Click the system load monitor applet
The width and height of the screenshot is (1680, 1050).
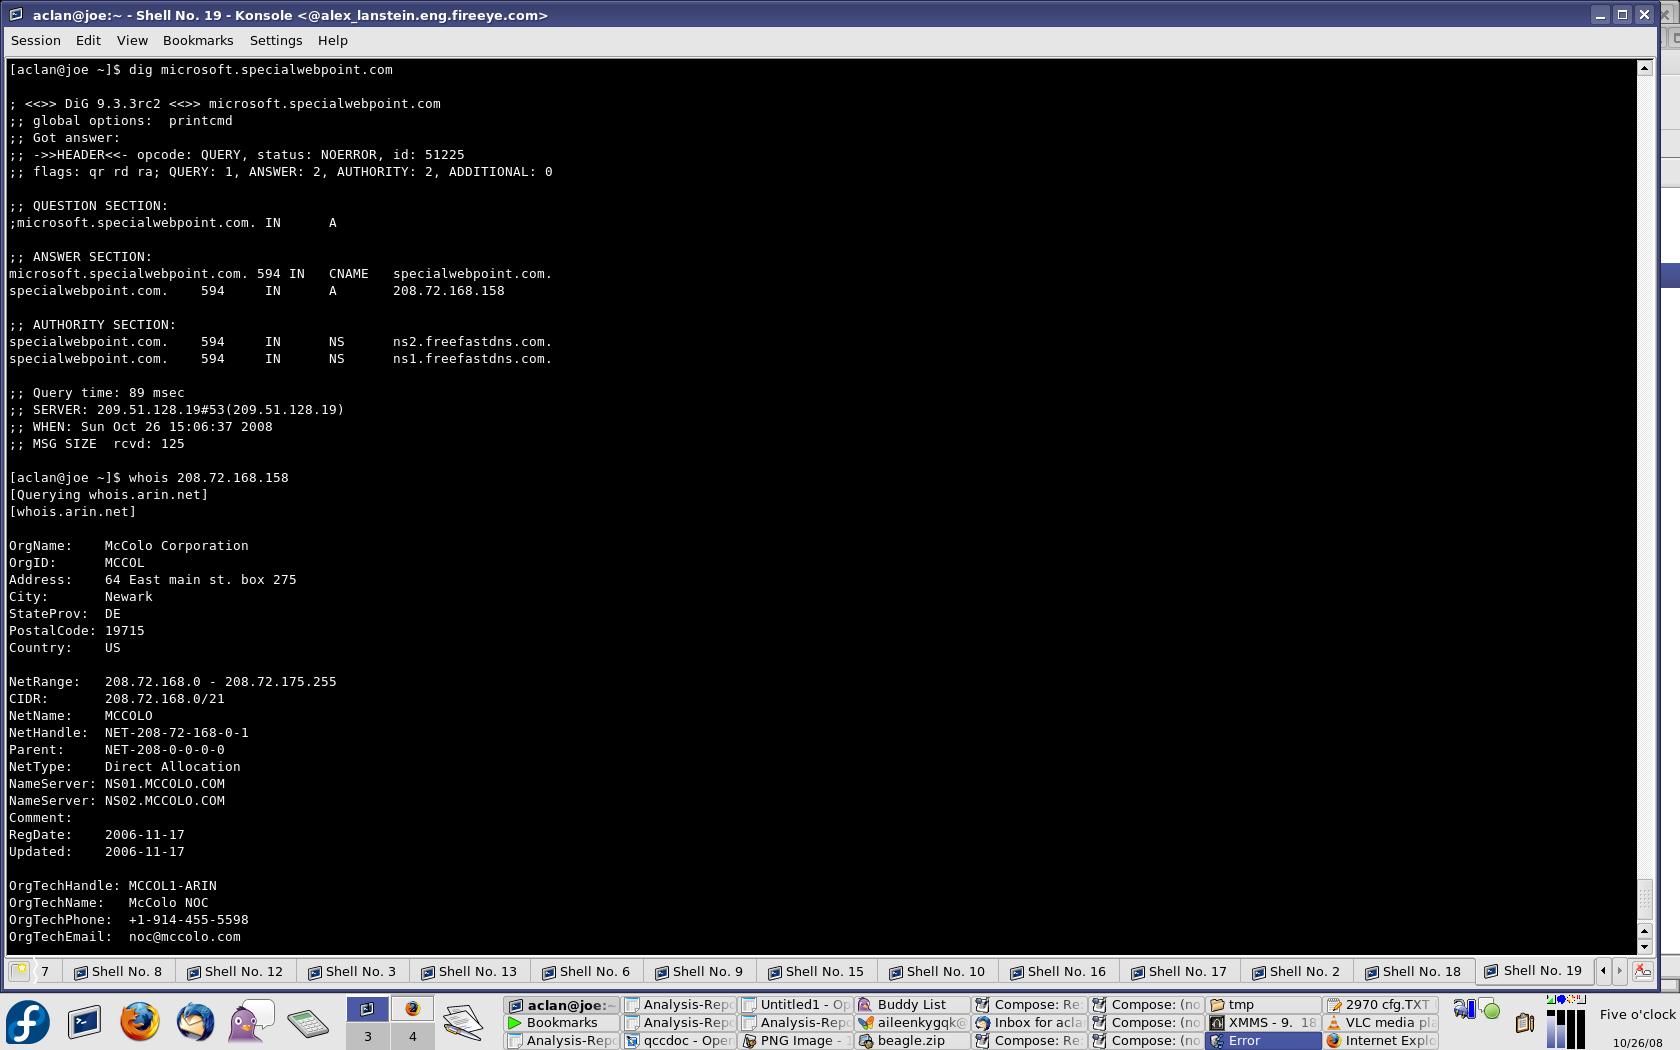pos(1566,1022)
